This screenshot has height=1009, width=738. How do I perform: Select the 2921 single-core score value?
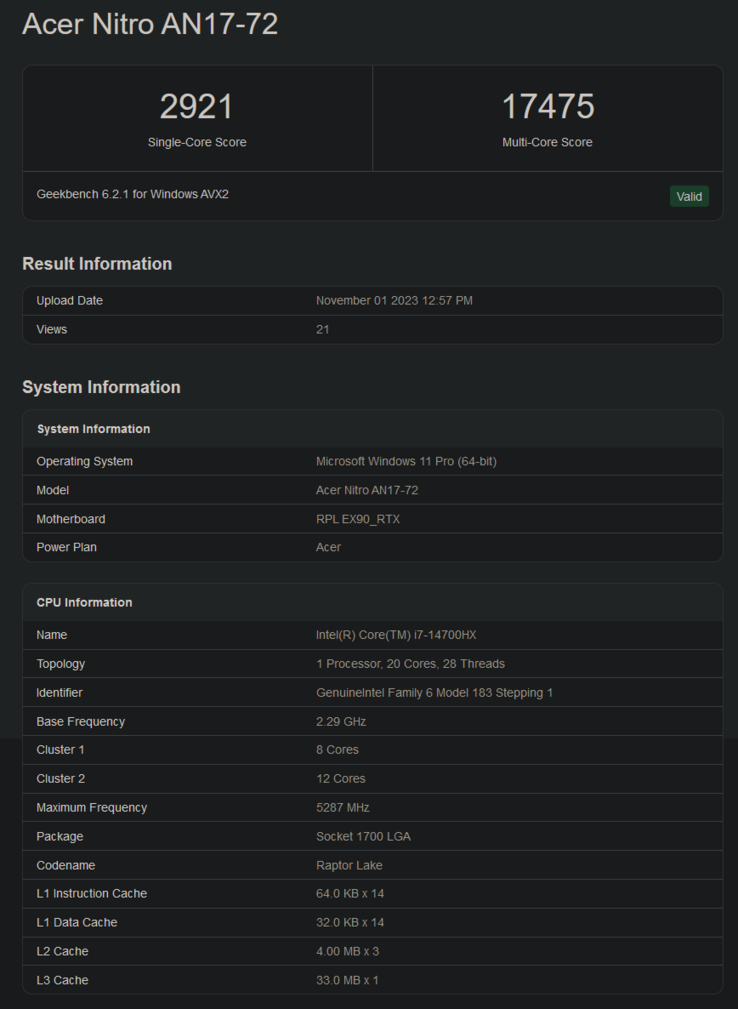click(x=197, y=107)
